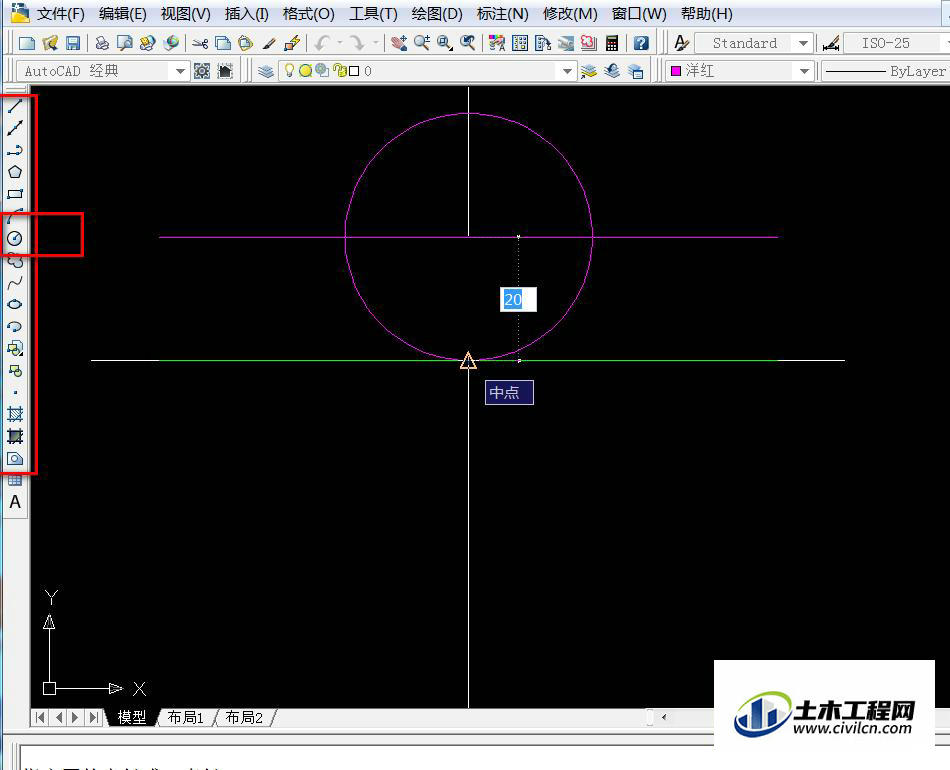The image size is (950, 770).
Task: Click the layer 0 white color box
Action: 354,71
